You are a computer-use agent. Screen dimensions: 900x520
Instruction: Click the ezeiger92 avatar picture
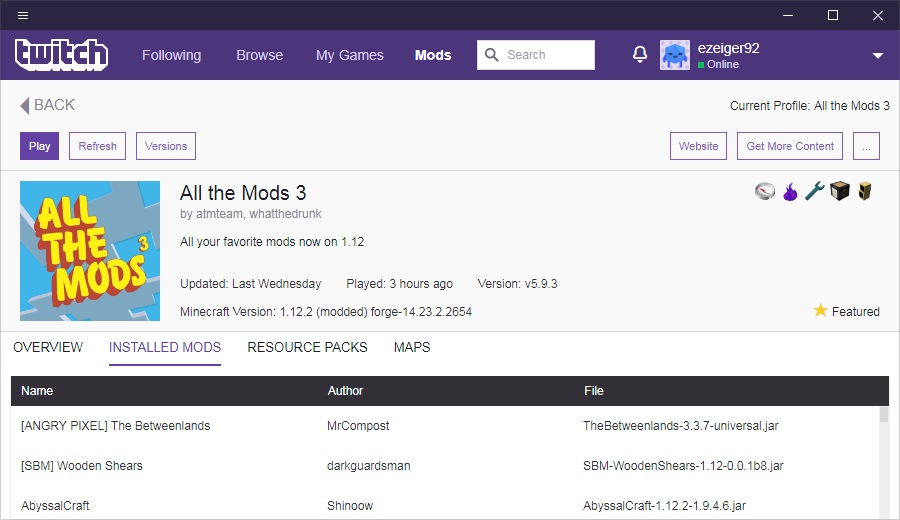pyautogui.click(x=675, y=55)
